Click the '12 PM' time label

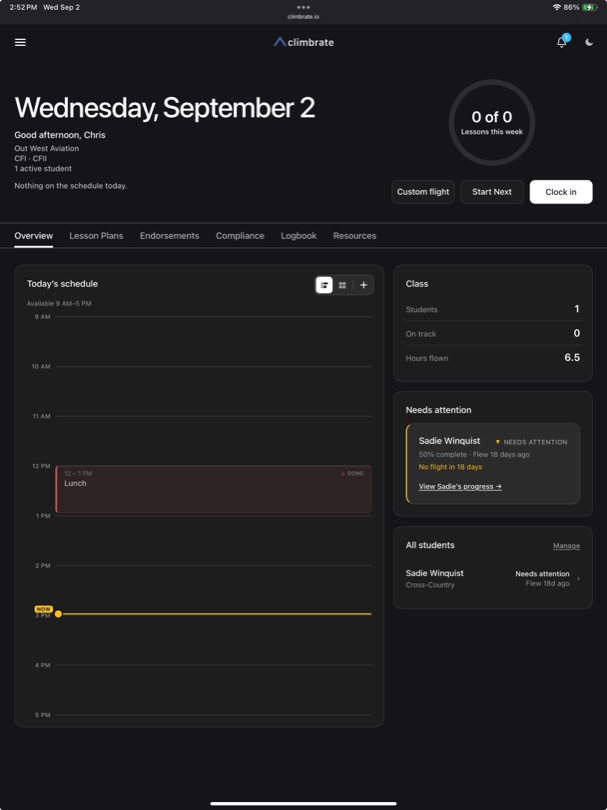[x=41, y=466]
